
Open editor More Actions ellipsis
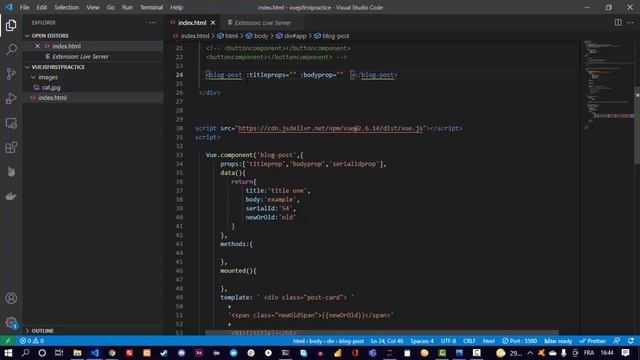(x=630, y=22)
